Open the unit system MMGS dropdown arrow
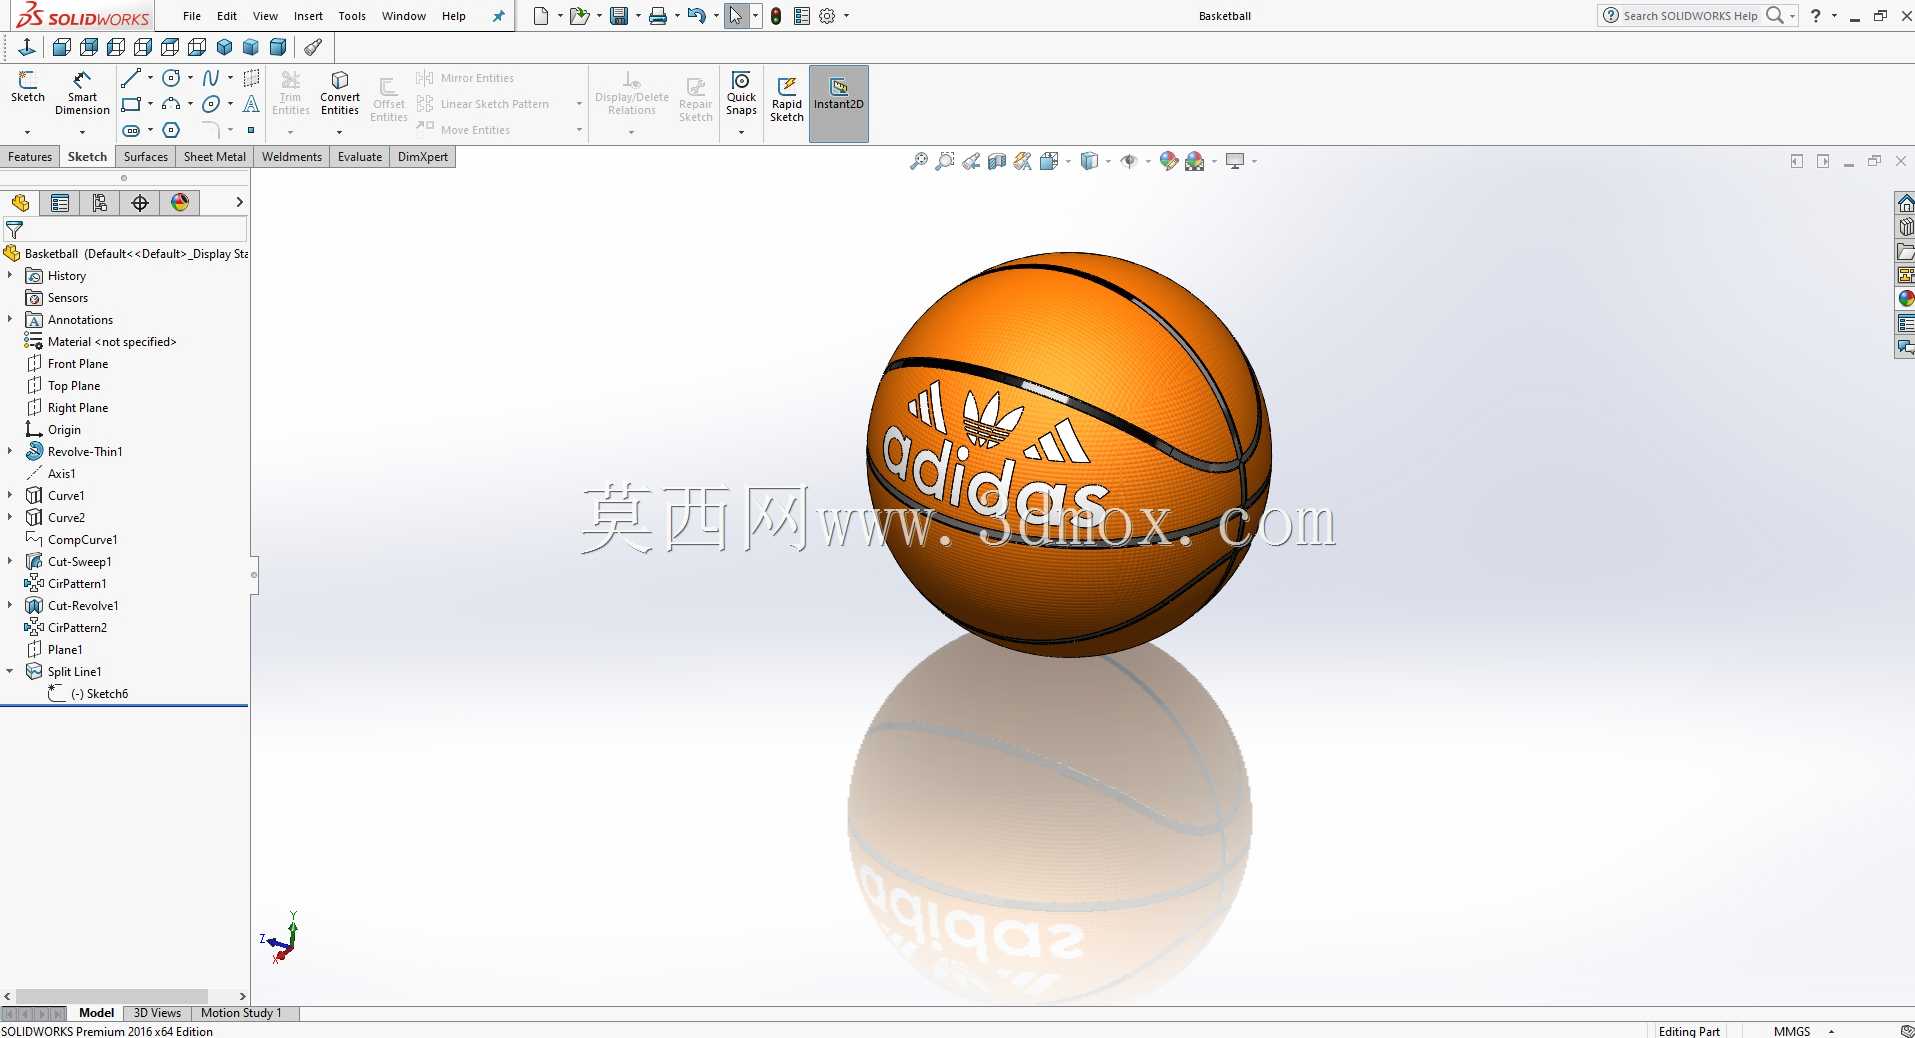Screen dimensions: 1915x1038 click(x=1832, y=1031)
